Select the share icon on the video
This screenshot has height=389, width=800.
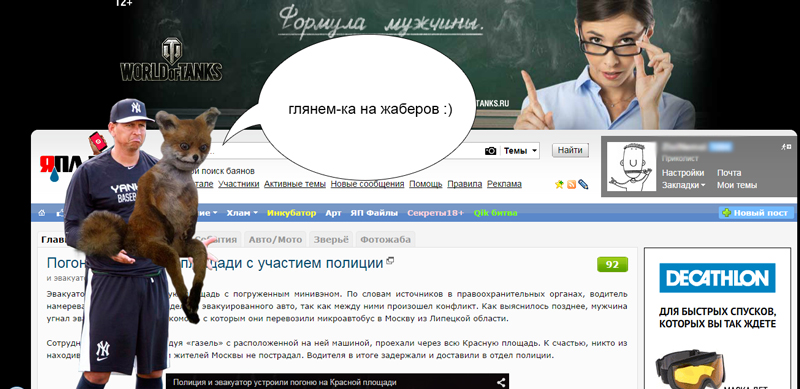502,382
